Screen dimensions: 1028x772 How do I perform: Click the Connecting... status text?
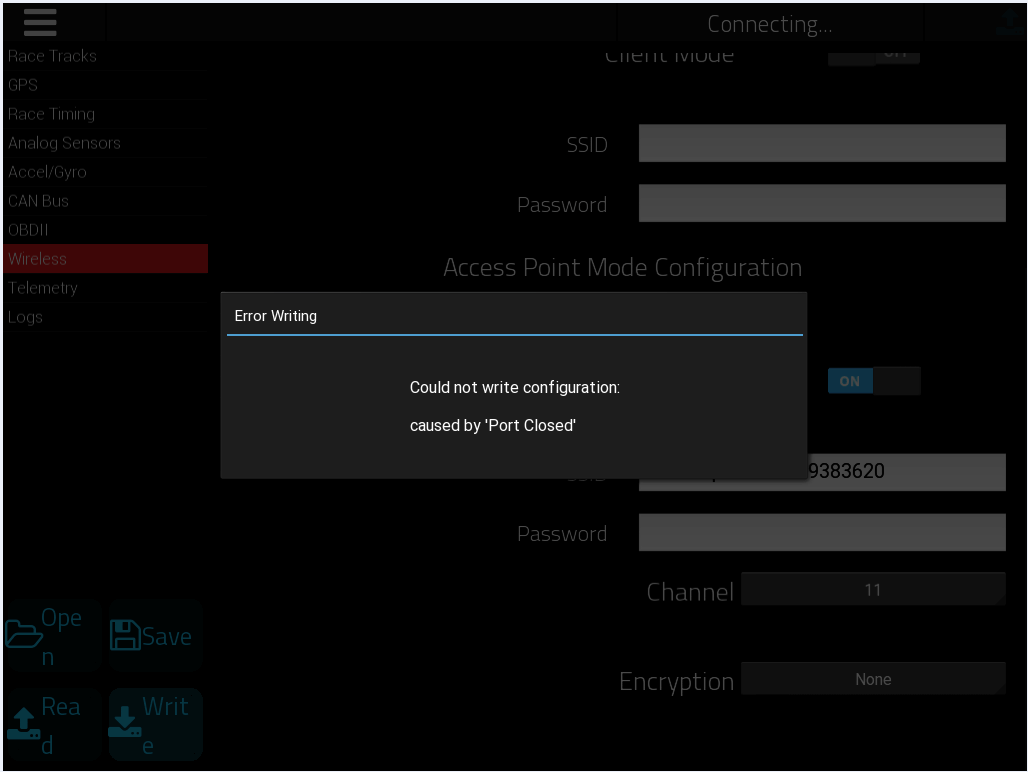tap(770, 24)
